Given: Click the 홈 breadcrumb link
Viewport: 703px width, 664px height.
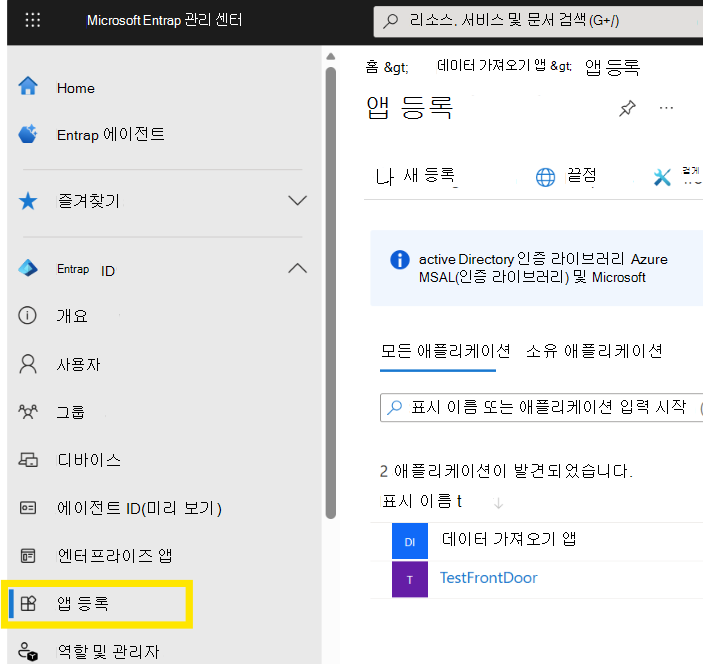Looking at the screenshot, I should coord(372,67).
